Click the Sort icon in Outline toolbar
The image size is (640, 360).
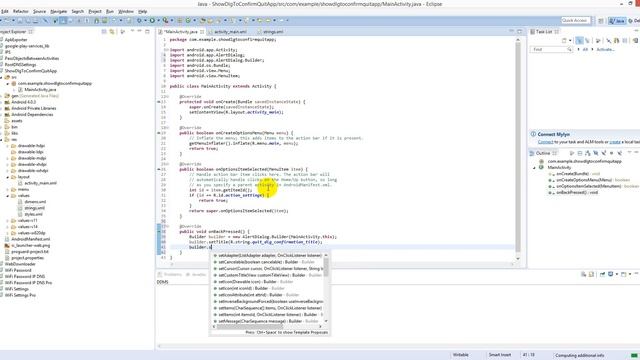click(x=588, y=153)
